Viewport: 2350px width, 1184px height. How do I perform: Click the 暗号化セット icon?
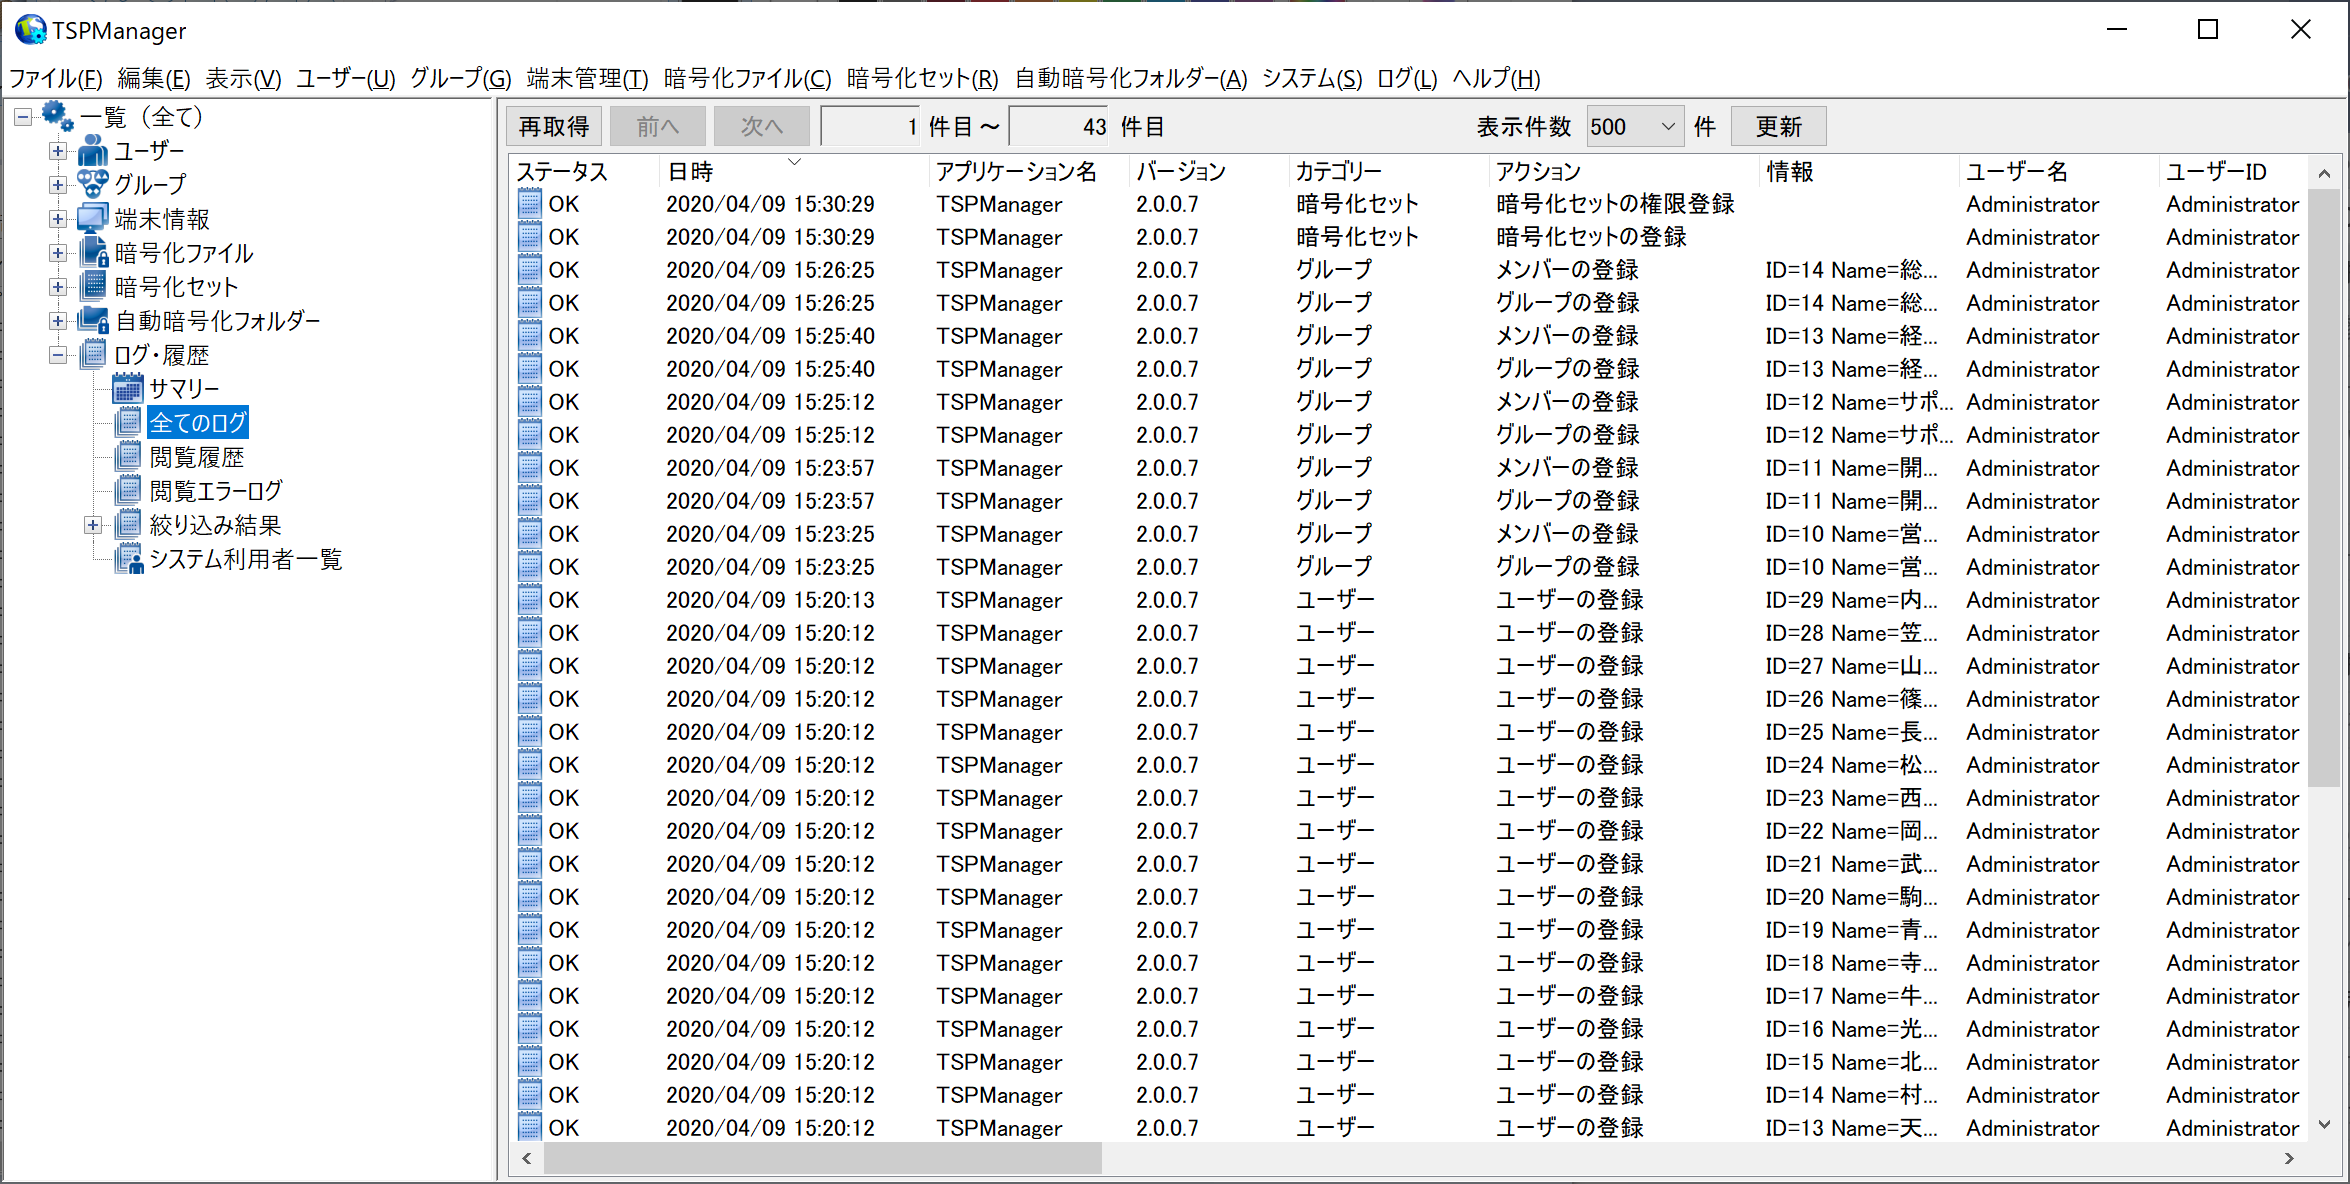[x=93, y=287]
